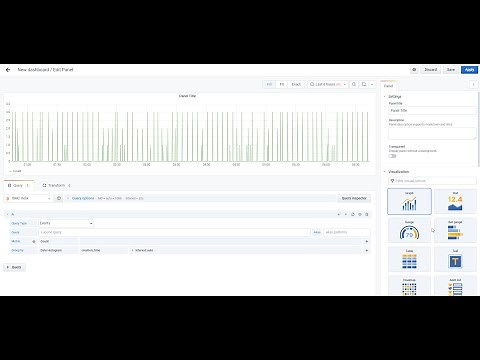Screen dimensions: 480x360
Task: Add a metric with the plus on Metric row
Action: (x=367, y=241)
